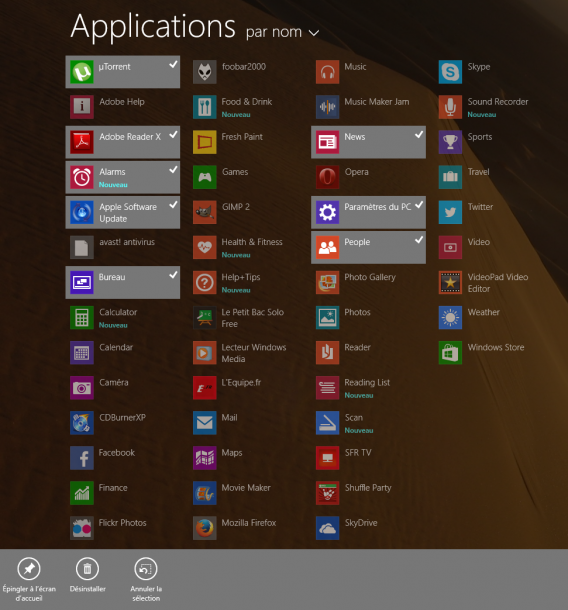Image resolution: width=568 pixels, height=610 pixels.
Task: Open the Weather sun icon
Action: 451,317
